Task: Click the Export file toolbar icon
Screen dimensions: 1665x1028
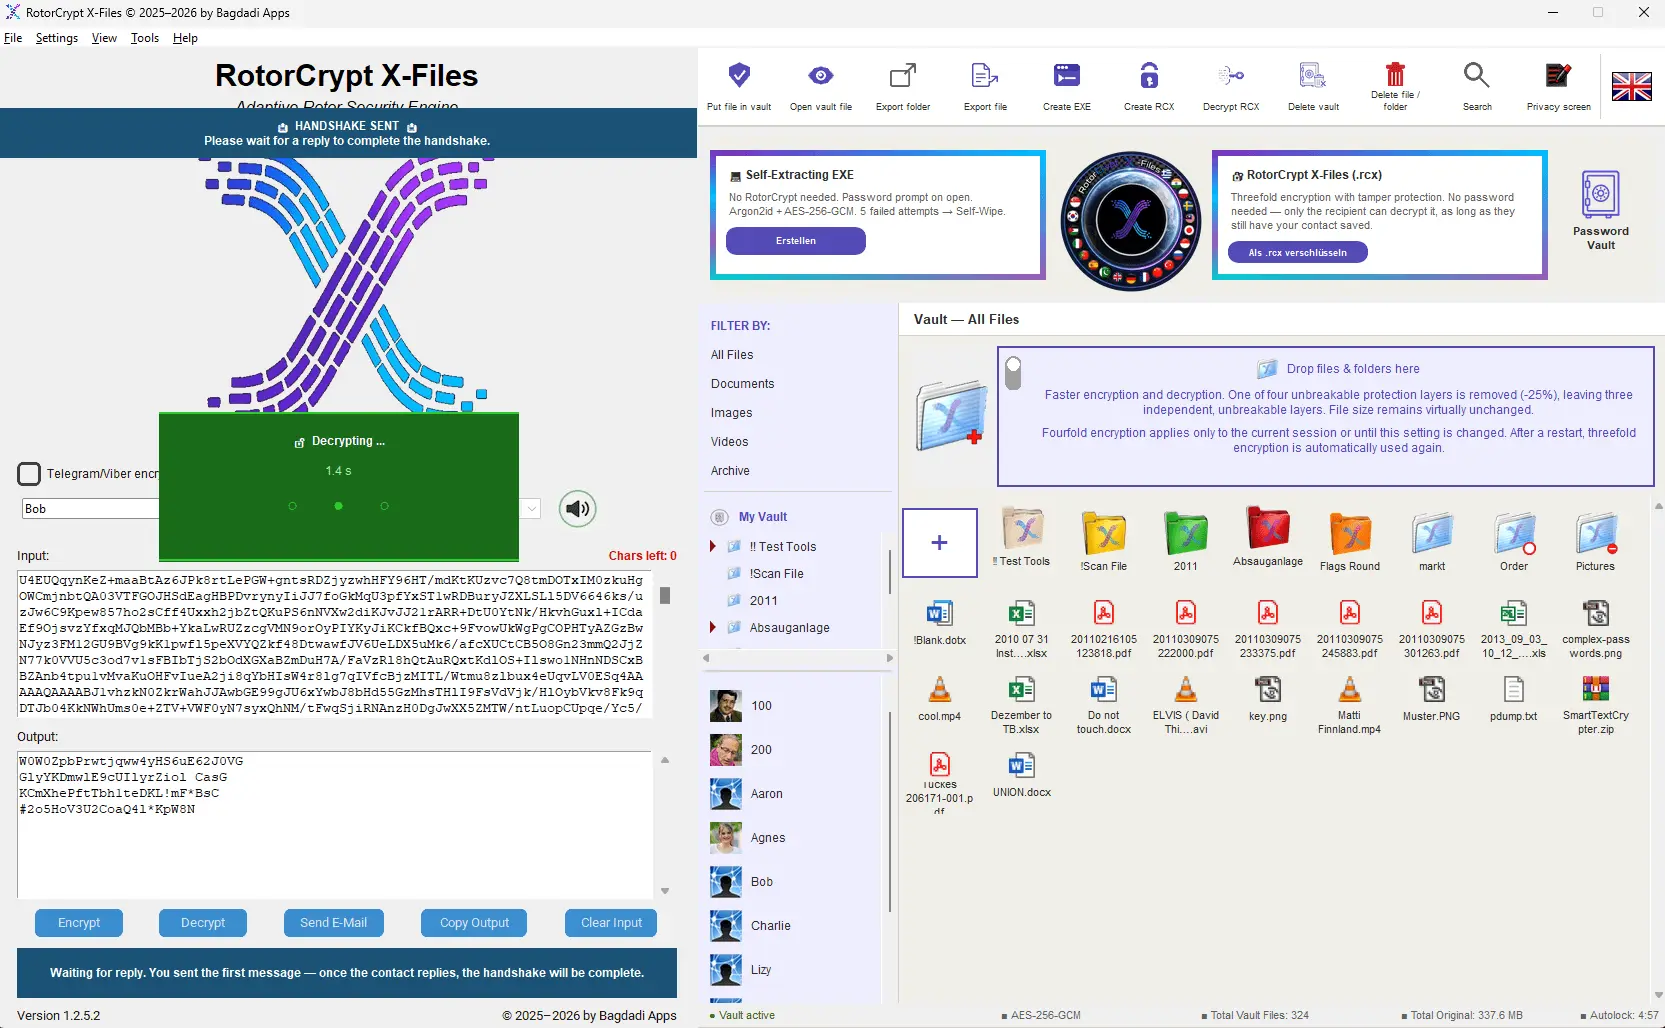Action: pos(985,75)
